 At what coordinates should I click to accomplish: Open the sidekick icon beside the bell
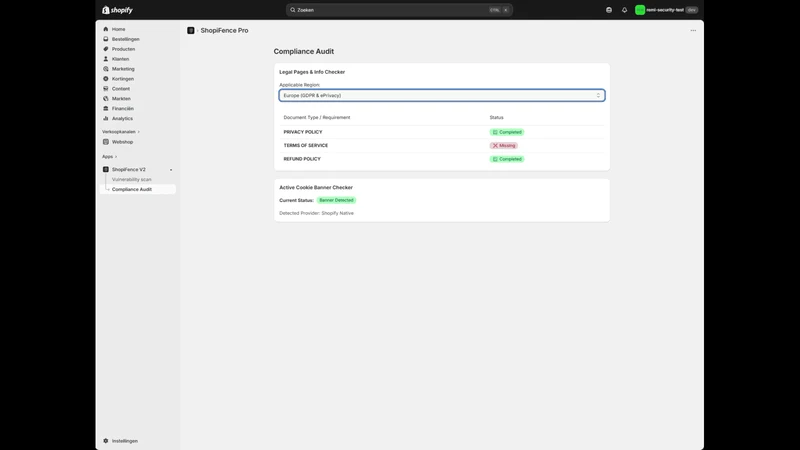coord(609,10)
